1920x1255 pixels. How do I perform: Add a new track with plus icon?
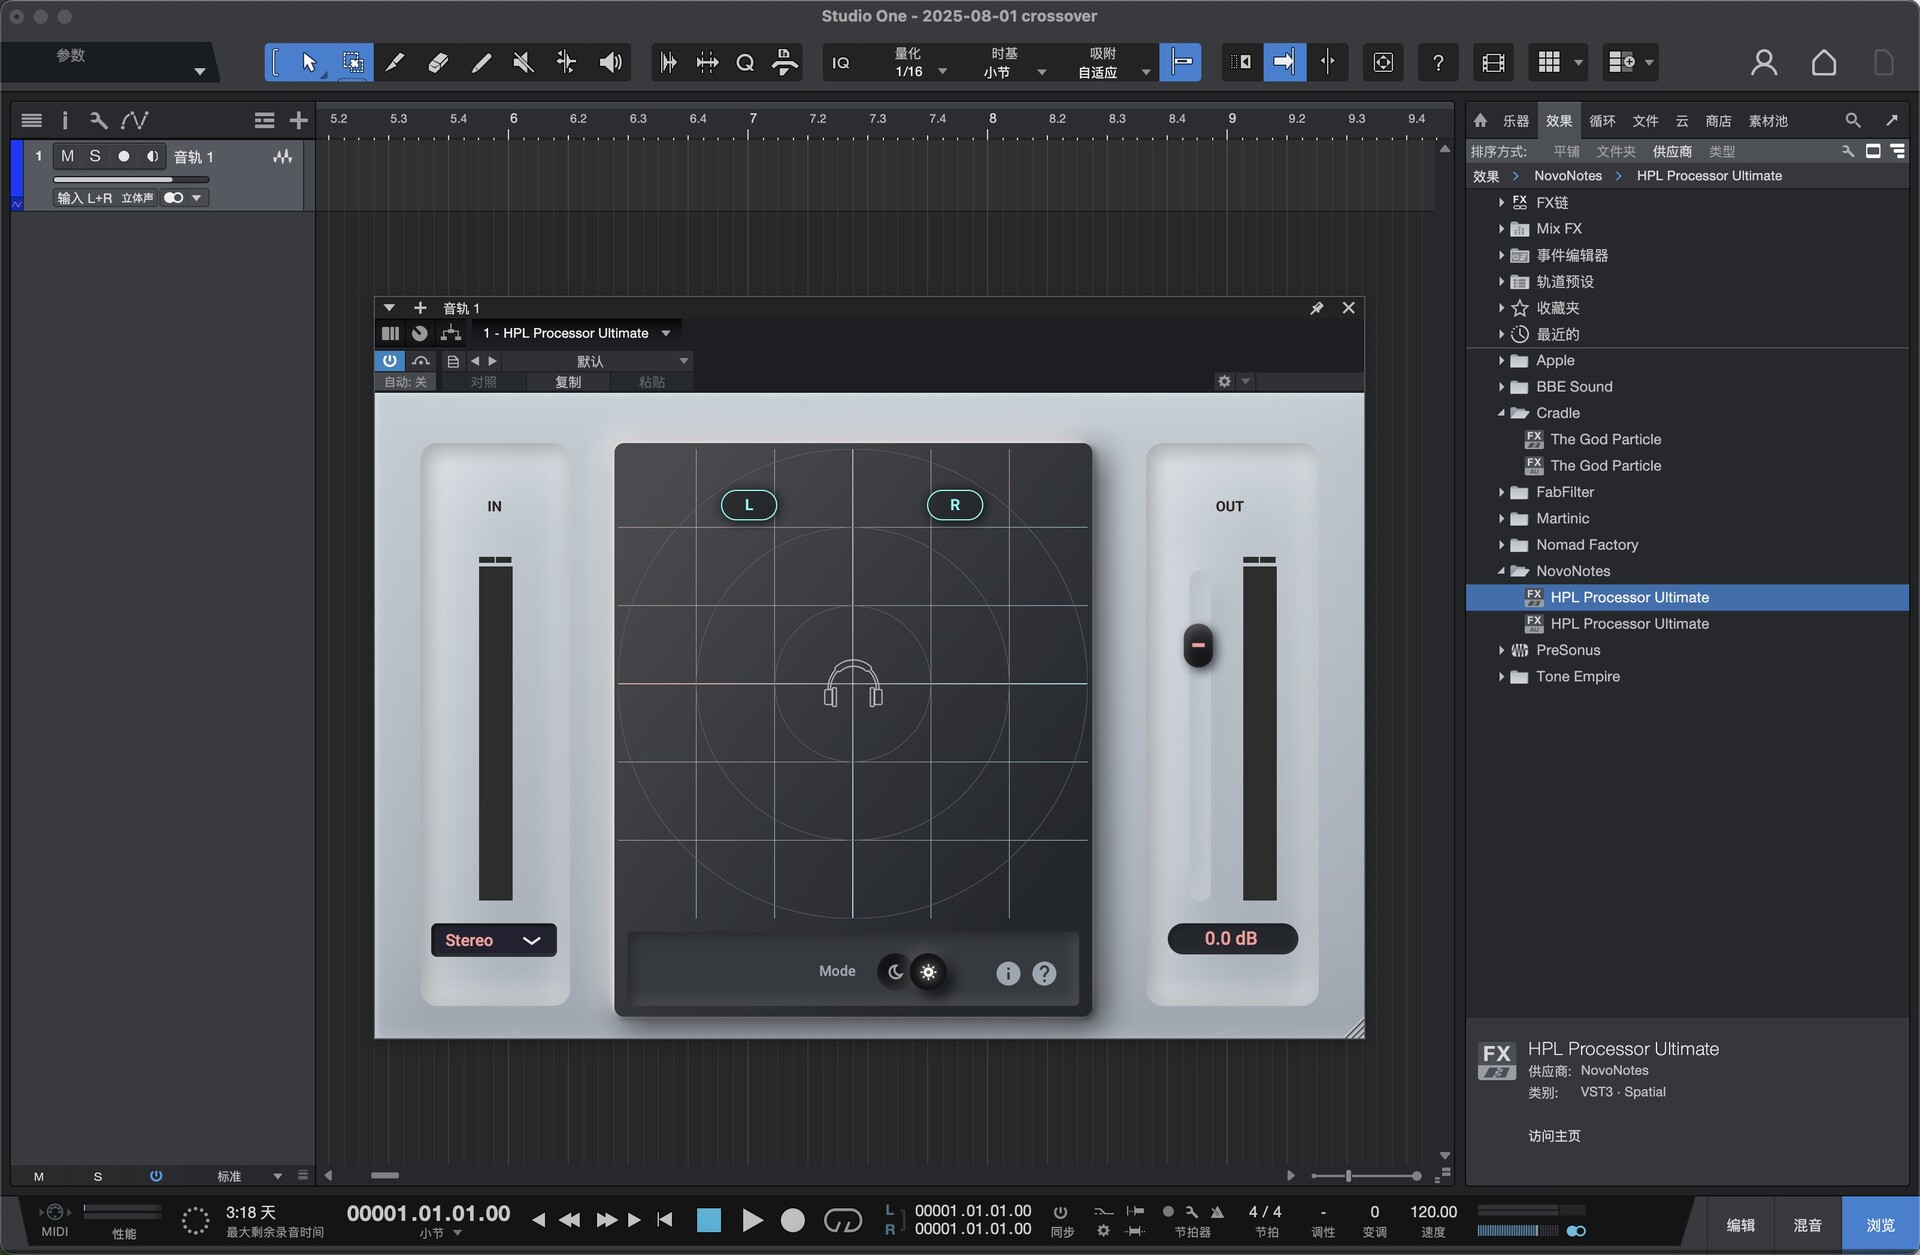pos(298,120)
